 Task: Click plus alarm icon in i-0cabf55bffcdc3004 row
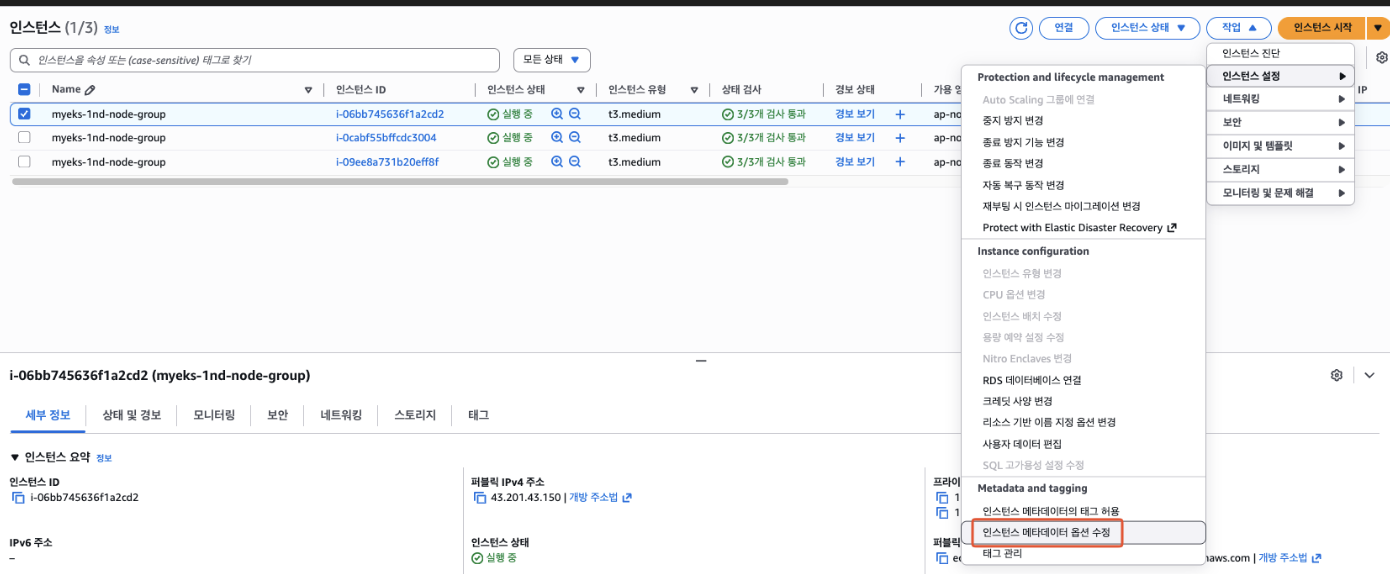900,138
